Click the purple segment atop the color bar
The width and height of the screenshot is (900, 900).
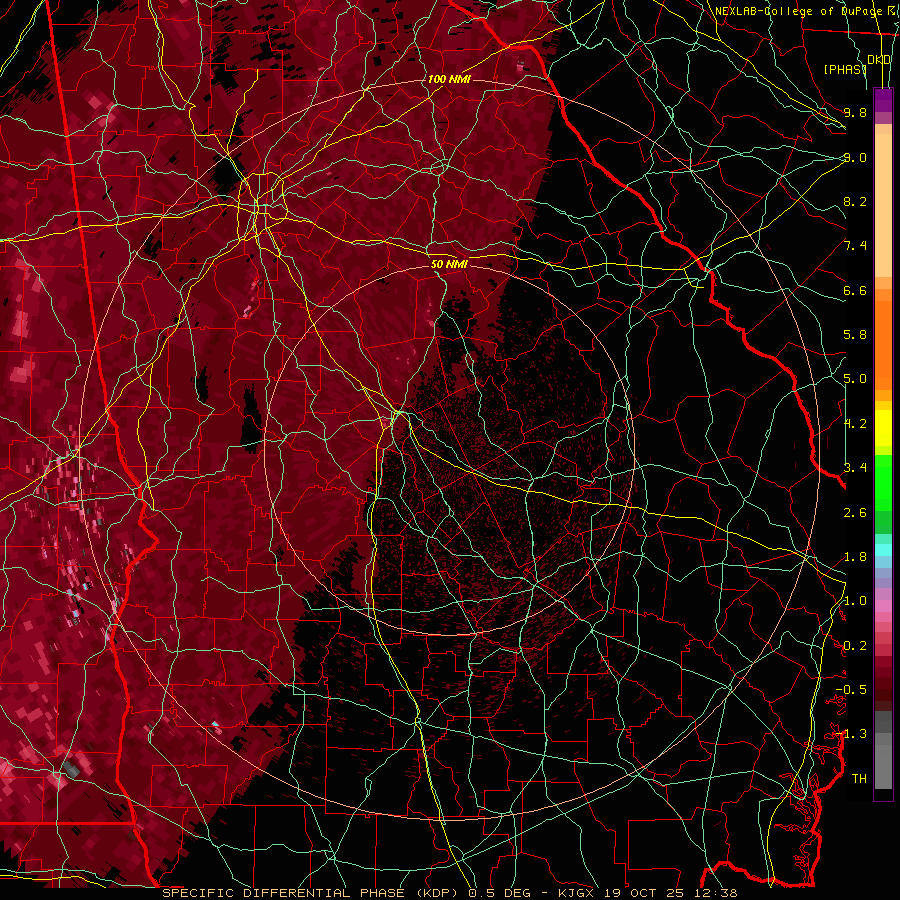[x=883, y=100]
